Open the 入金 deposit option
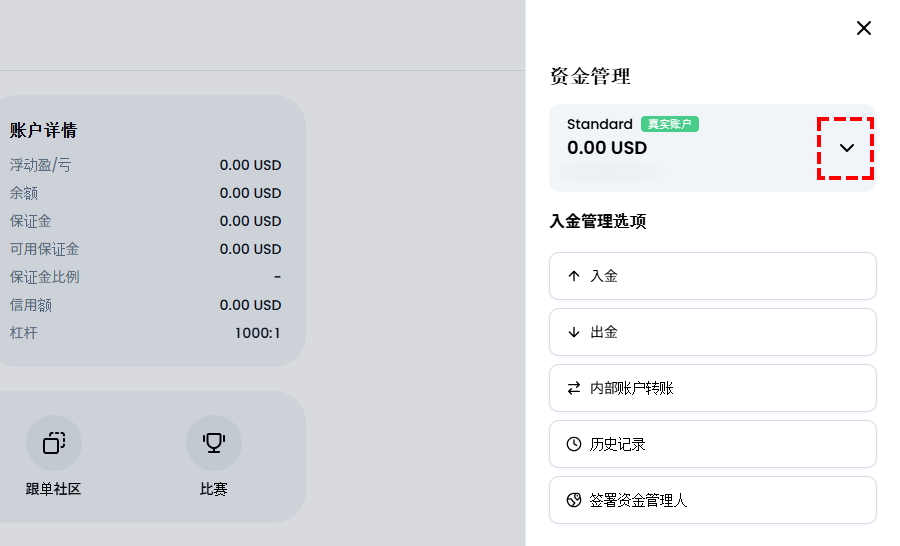The image size is (900, 546). point(712,276)
